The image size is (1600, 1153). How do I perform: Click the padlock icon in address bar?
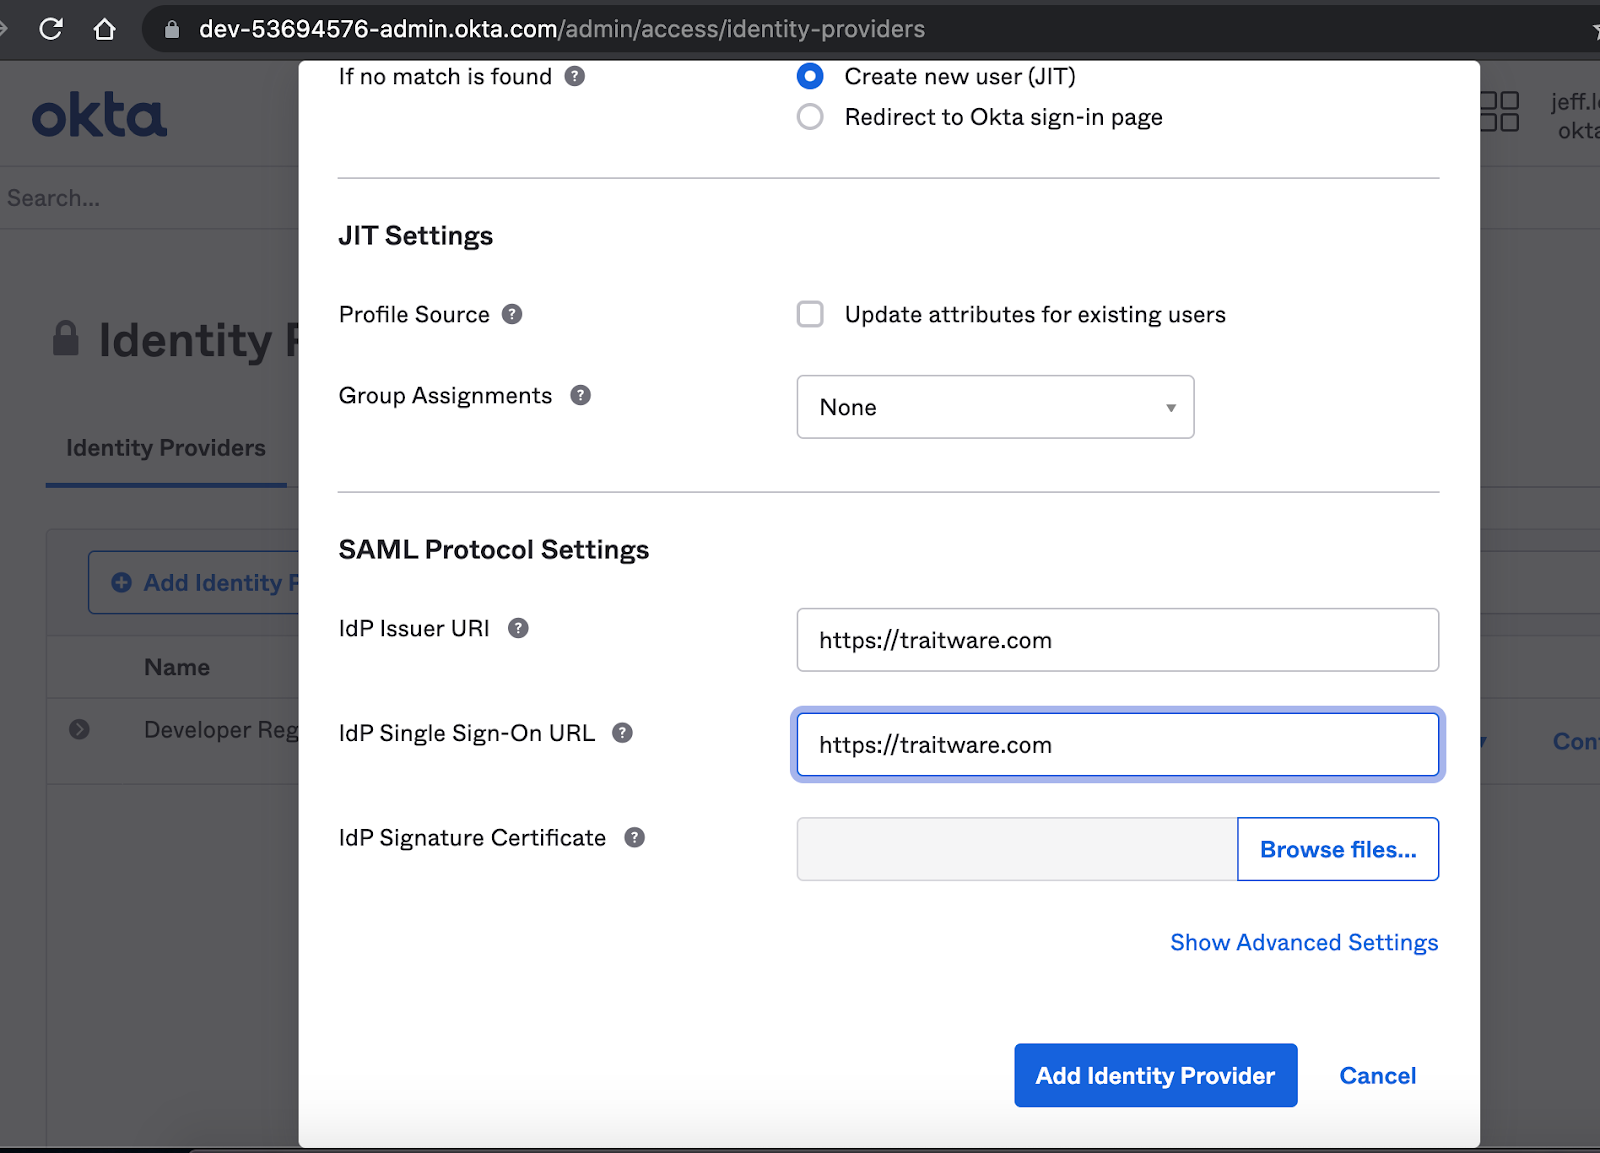click(x=172, y=29)
